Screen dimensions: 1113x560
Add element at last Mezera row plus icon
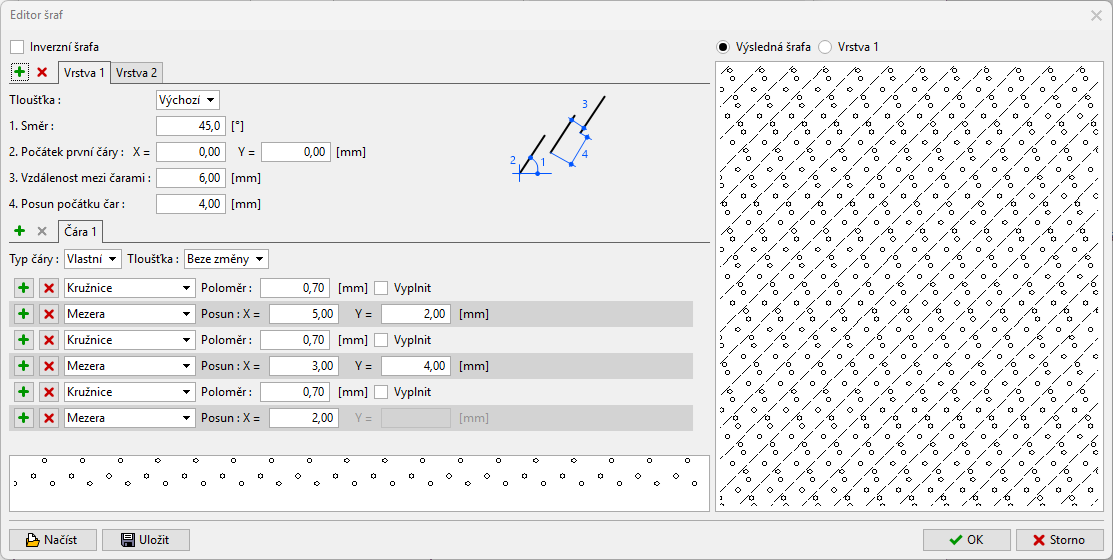[x=24, y=418]
